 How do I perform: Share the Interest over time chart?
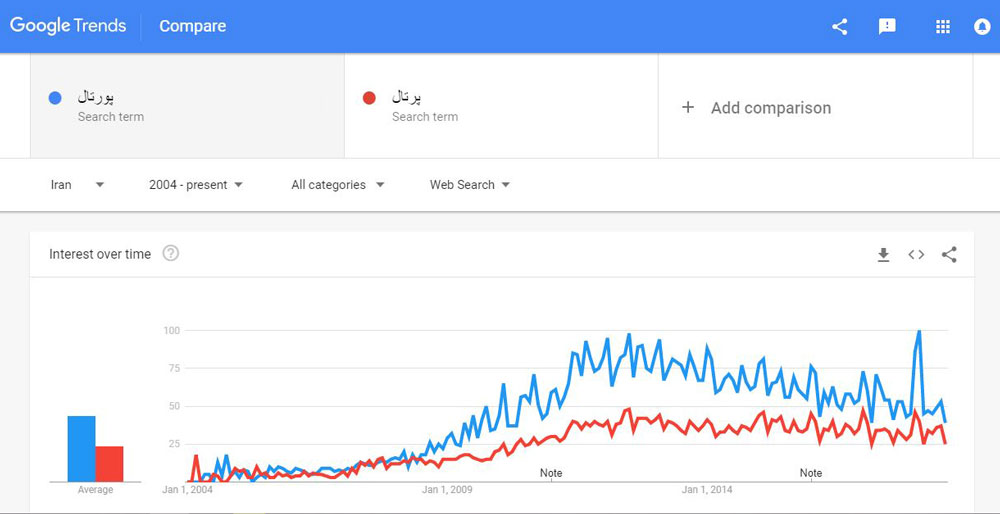click(x=949, y=255)
